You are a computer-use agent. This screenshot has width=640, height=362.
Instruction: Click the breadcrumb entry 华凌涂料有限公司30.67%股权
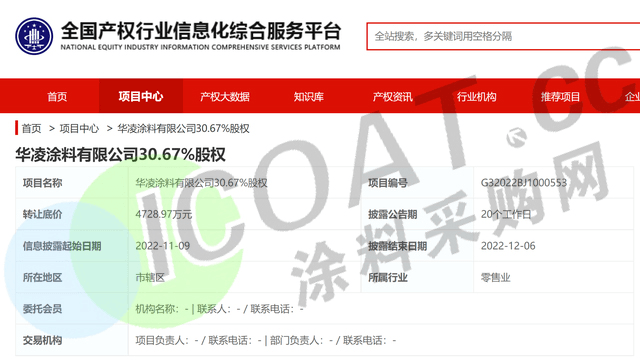coord(183,129)
